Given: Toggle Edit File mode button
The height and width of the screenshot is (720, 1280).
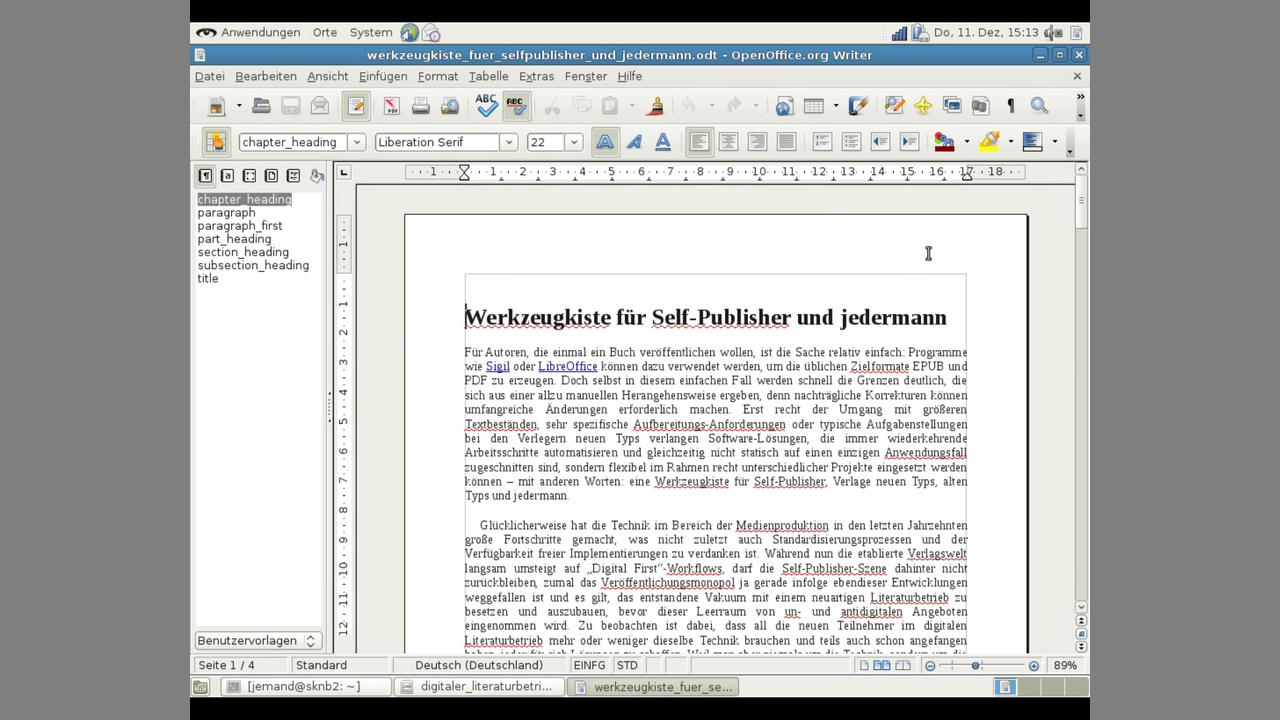Looking at the screenshot, I should click(355, 106).
